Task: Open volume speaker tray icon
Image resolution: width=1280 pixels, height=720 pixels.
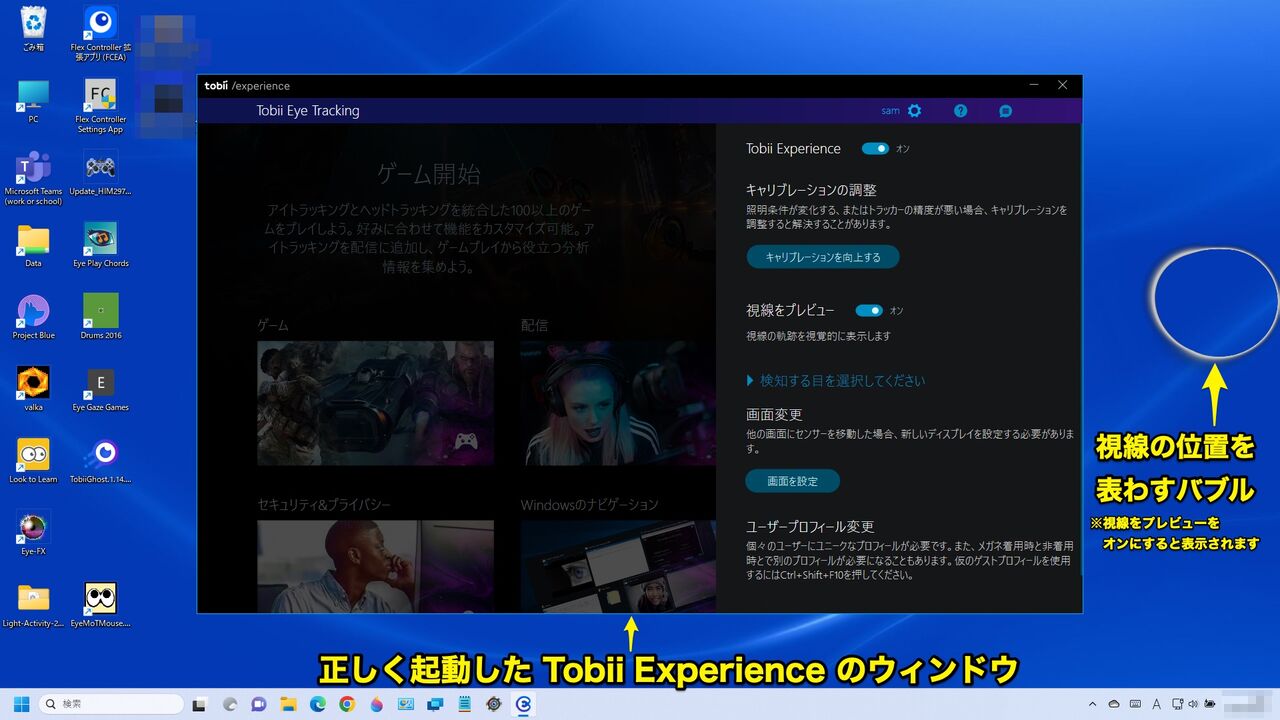Action: tap(1193, 704)
